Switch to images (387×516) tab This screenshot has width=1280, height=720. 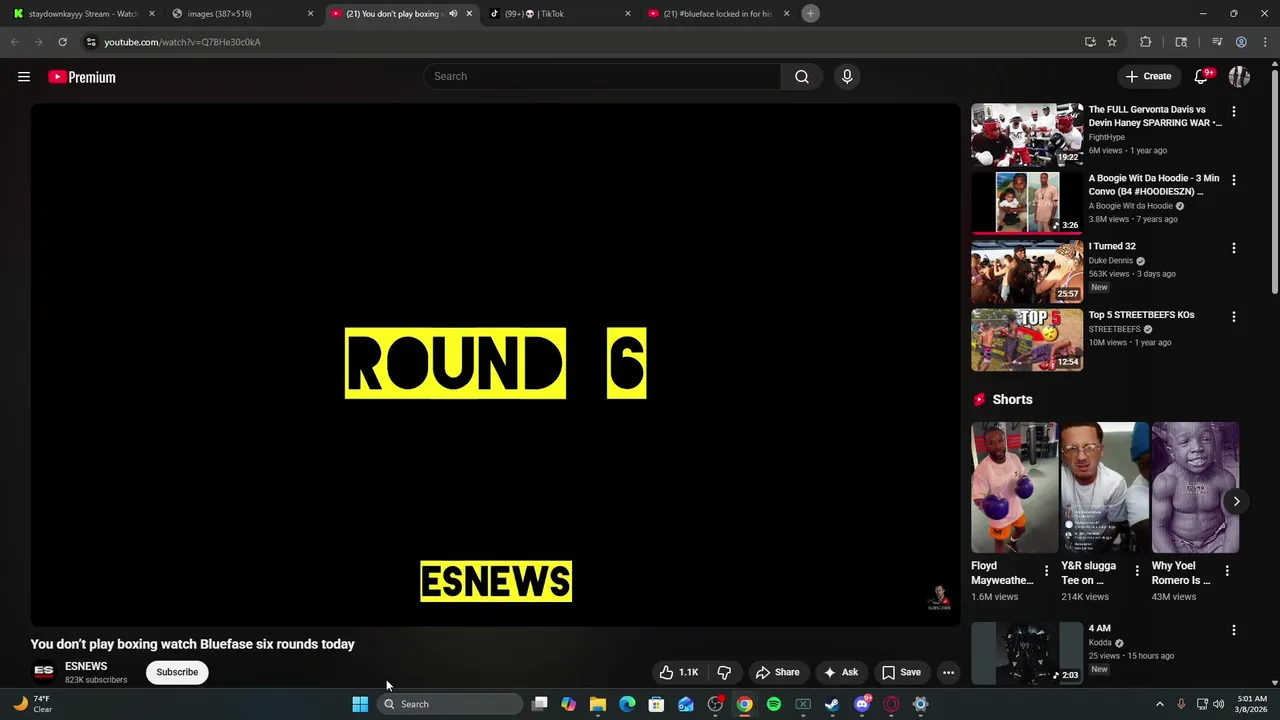[243, 14]
